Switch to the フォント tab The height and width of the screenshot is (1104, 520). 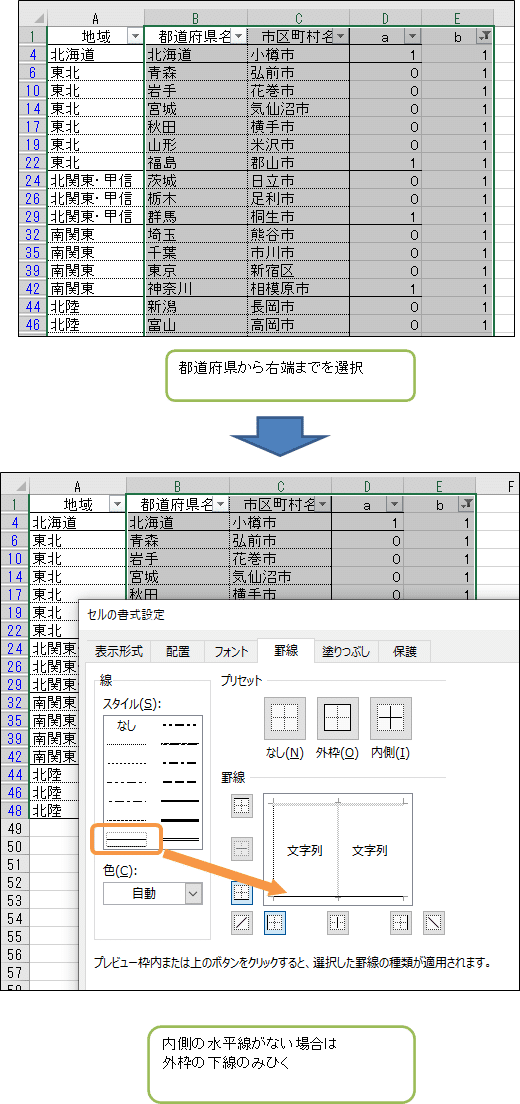(x=231, y=651)
